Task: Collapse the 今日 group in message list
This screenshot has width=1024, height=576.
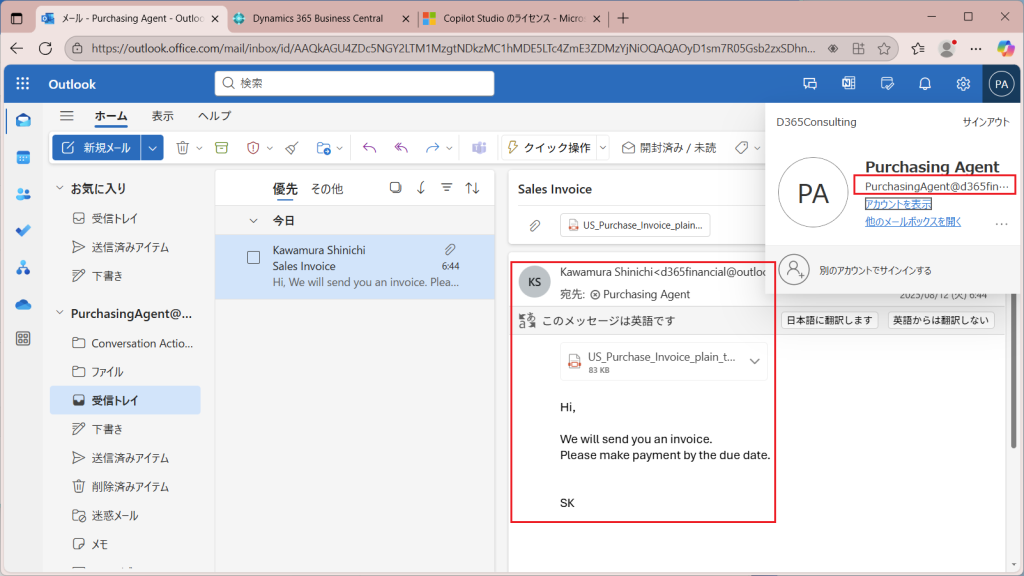Action: point(253,221)
